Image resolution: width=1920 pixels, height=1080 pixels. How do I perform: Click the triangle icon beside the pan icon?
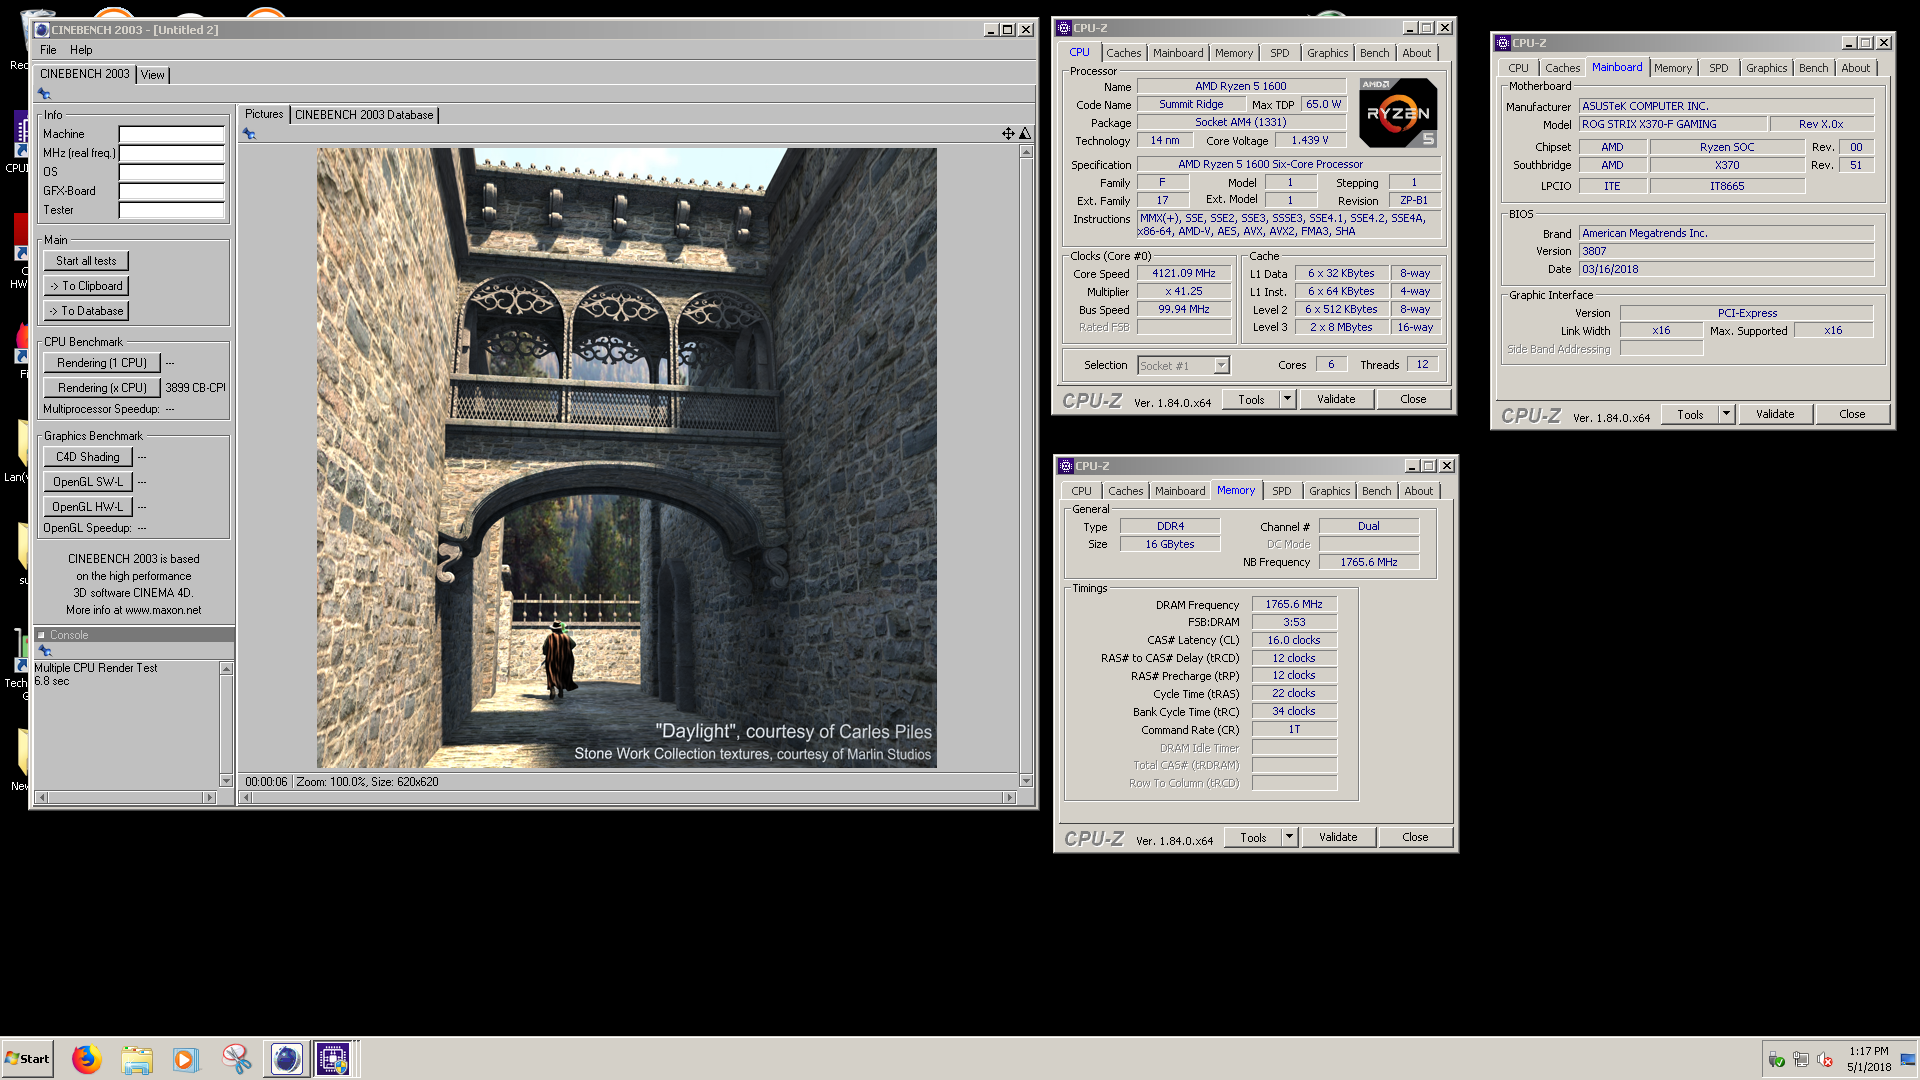pos(1025,133)
